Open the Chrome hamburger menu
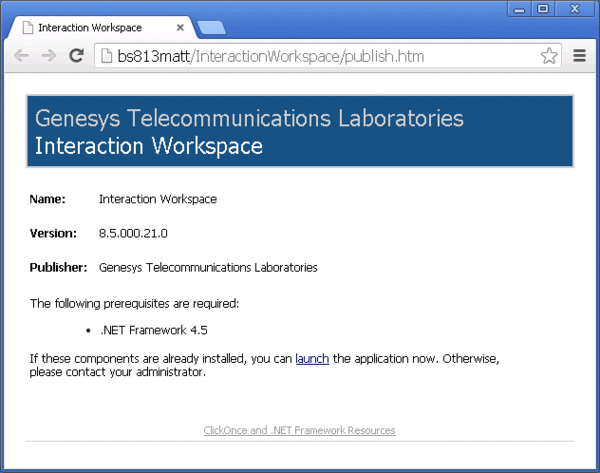Screen dimensions: 600x473 coord(579,56)
